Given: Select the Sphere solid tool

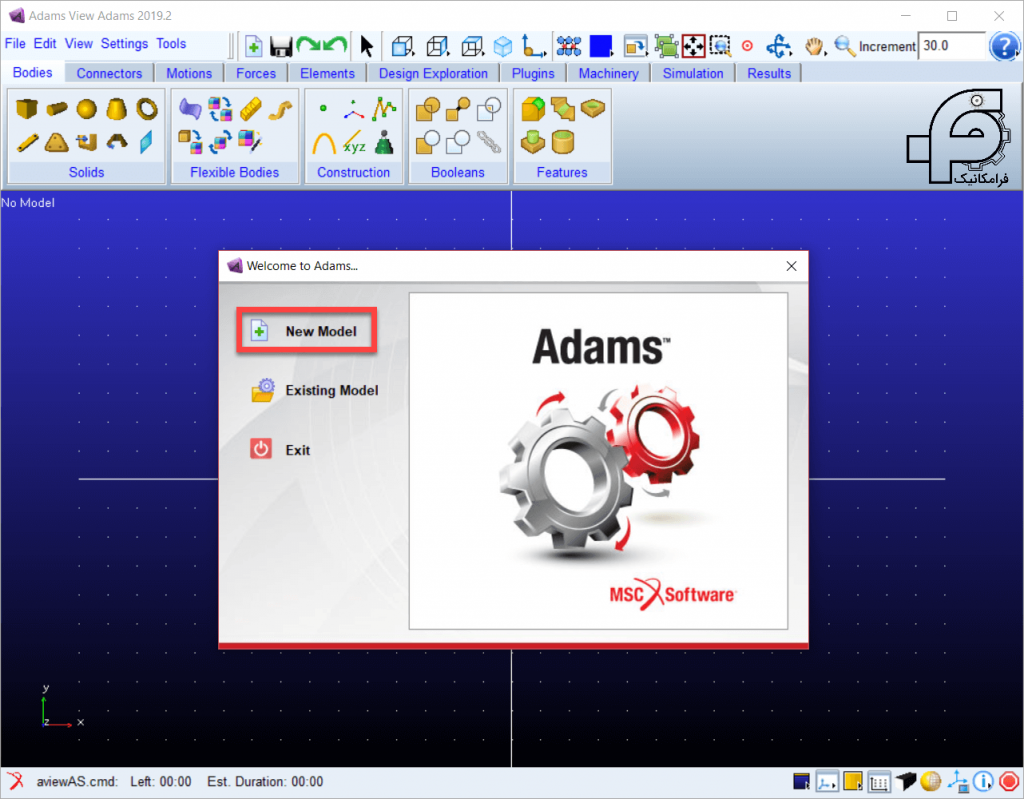Looking at the screenshot, I should pos(86,108).
